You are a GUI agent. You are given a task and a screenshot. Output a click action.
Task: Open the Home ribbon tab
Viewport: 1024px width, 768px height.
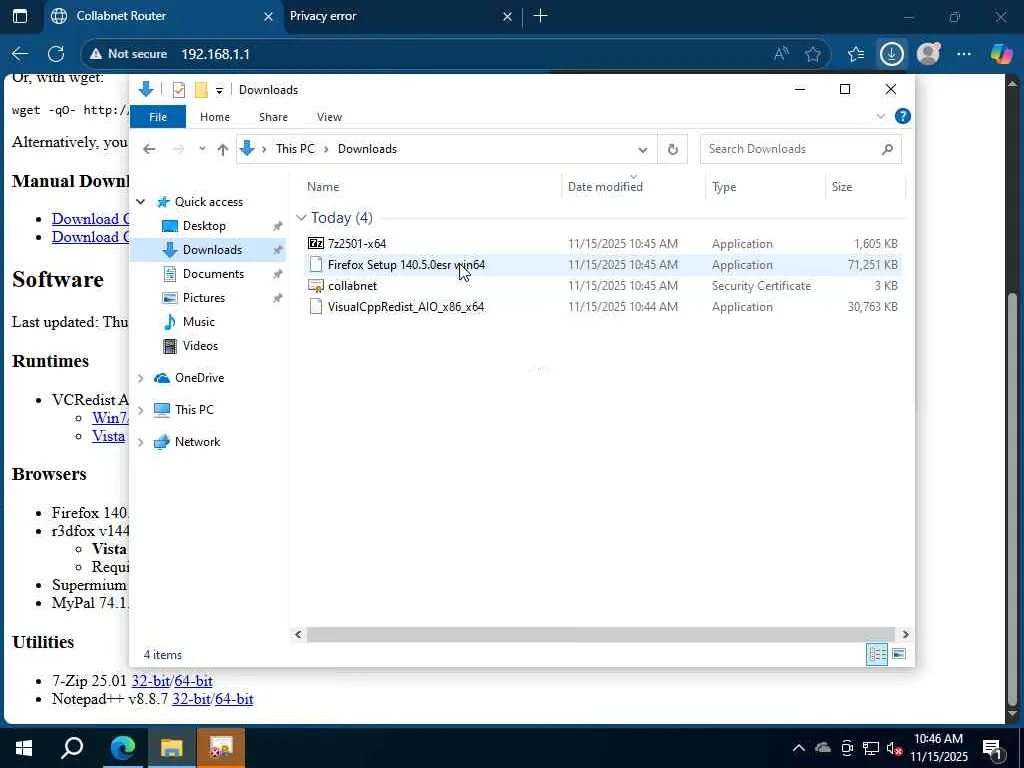pyautogui.click(x=215, y=117)
